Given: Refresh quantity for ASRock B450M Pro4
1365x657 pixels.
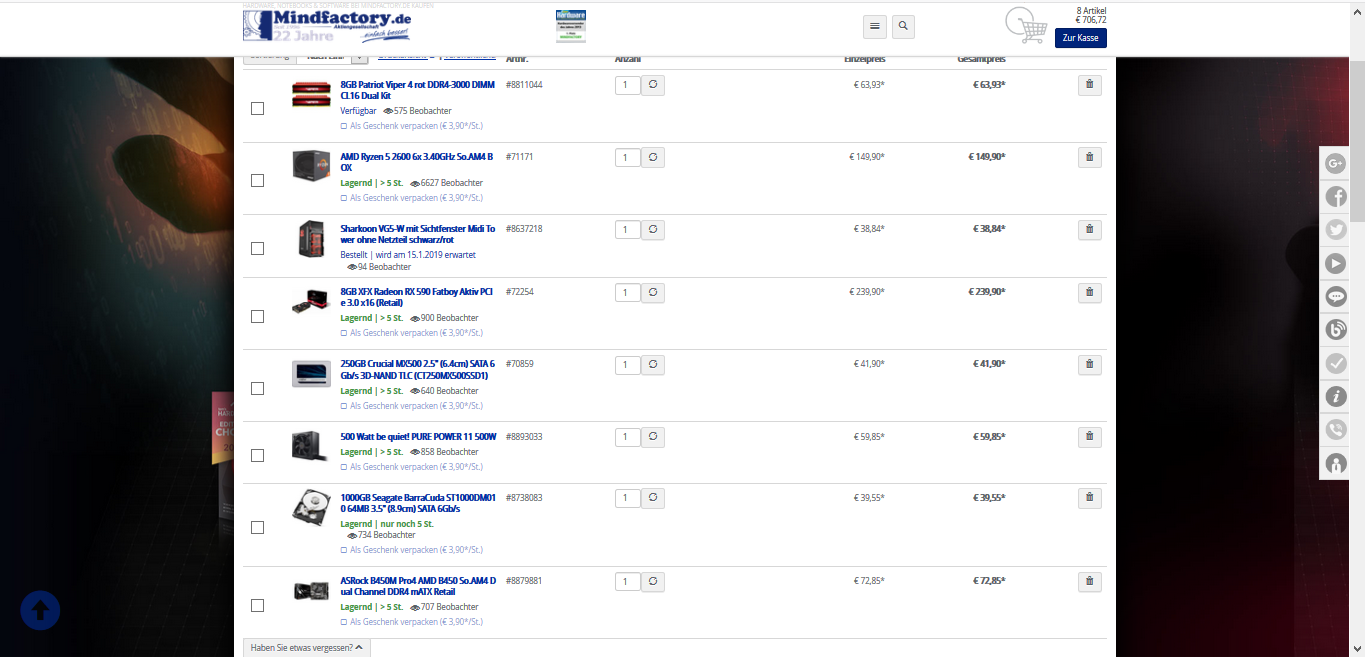Looking at the screenshot, I should click(x=653, y=582).
